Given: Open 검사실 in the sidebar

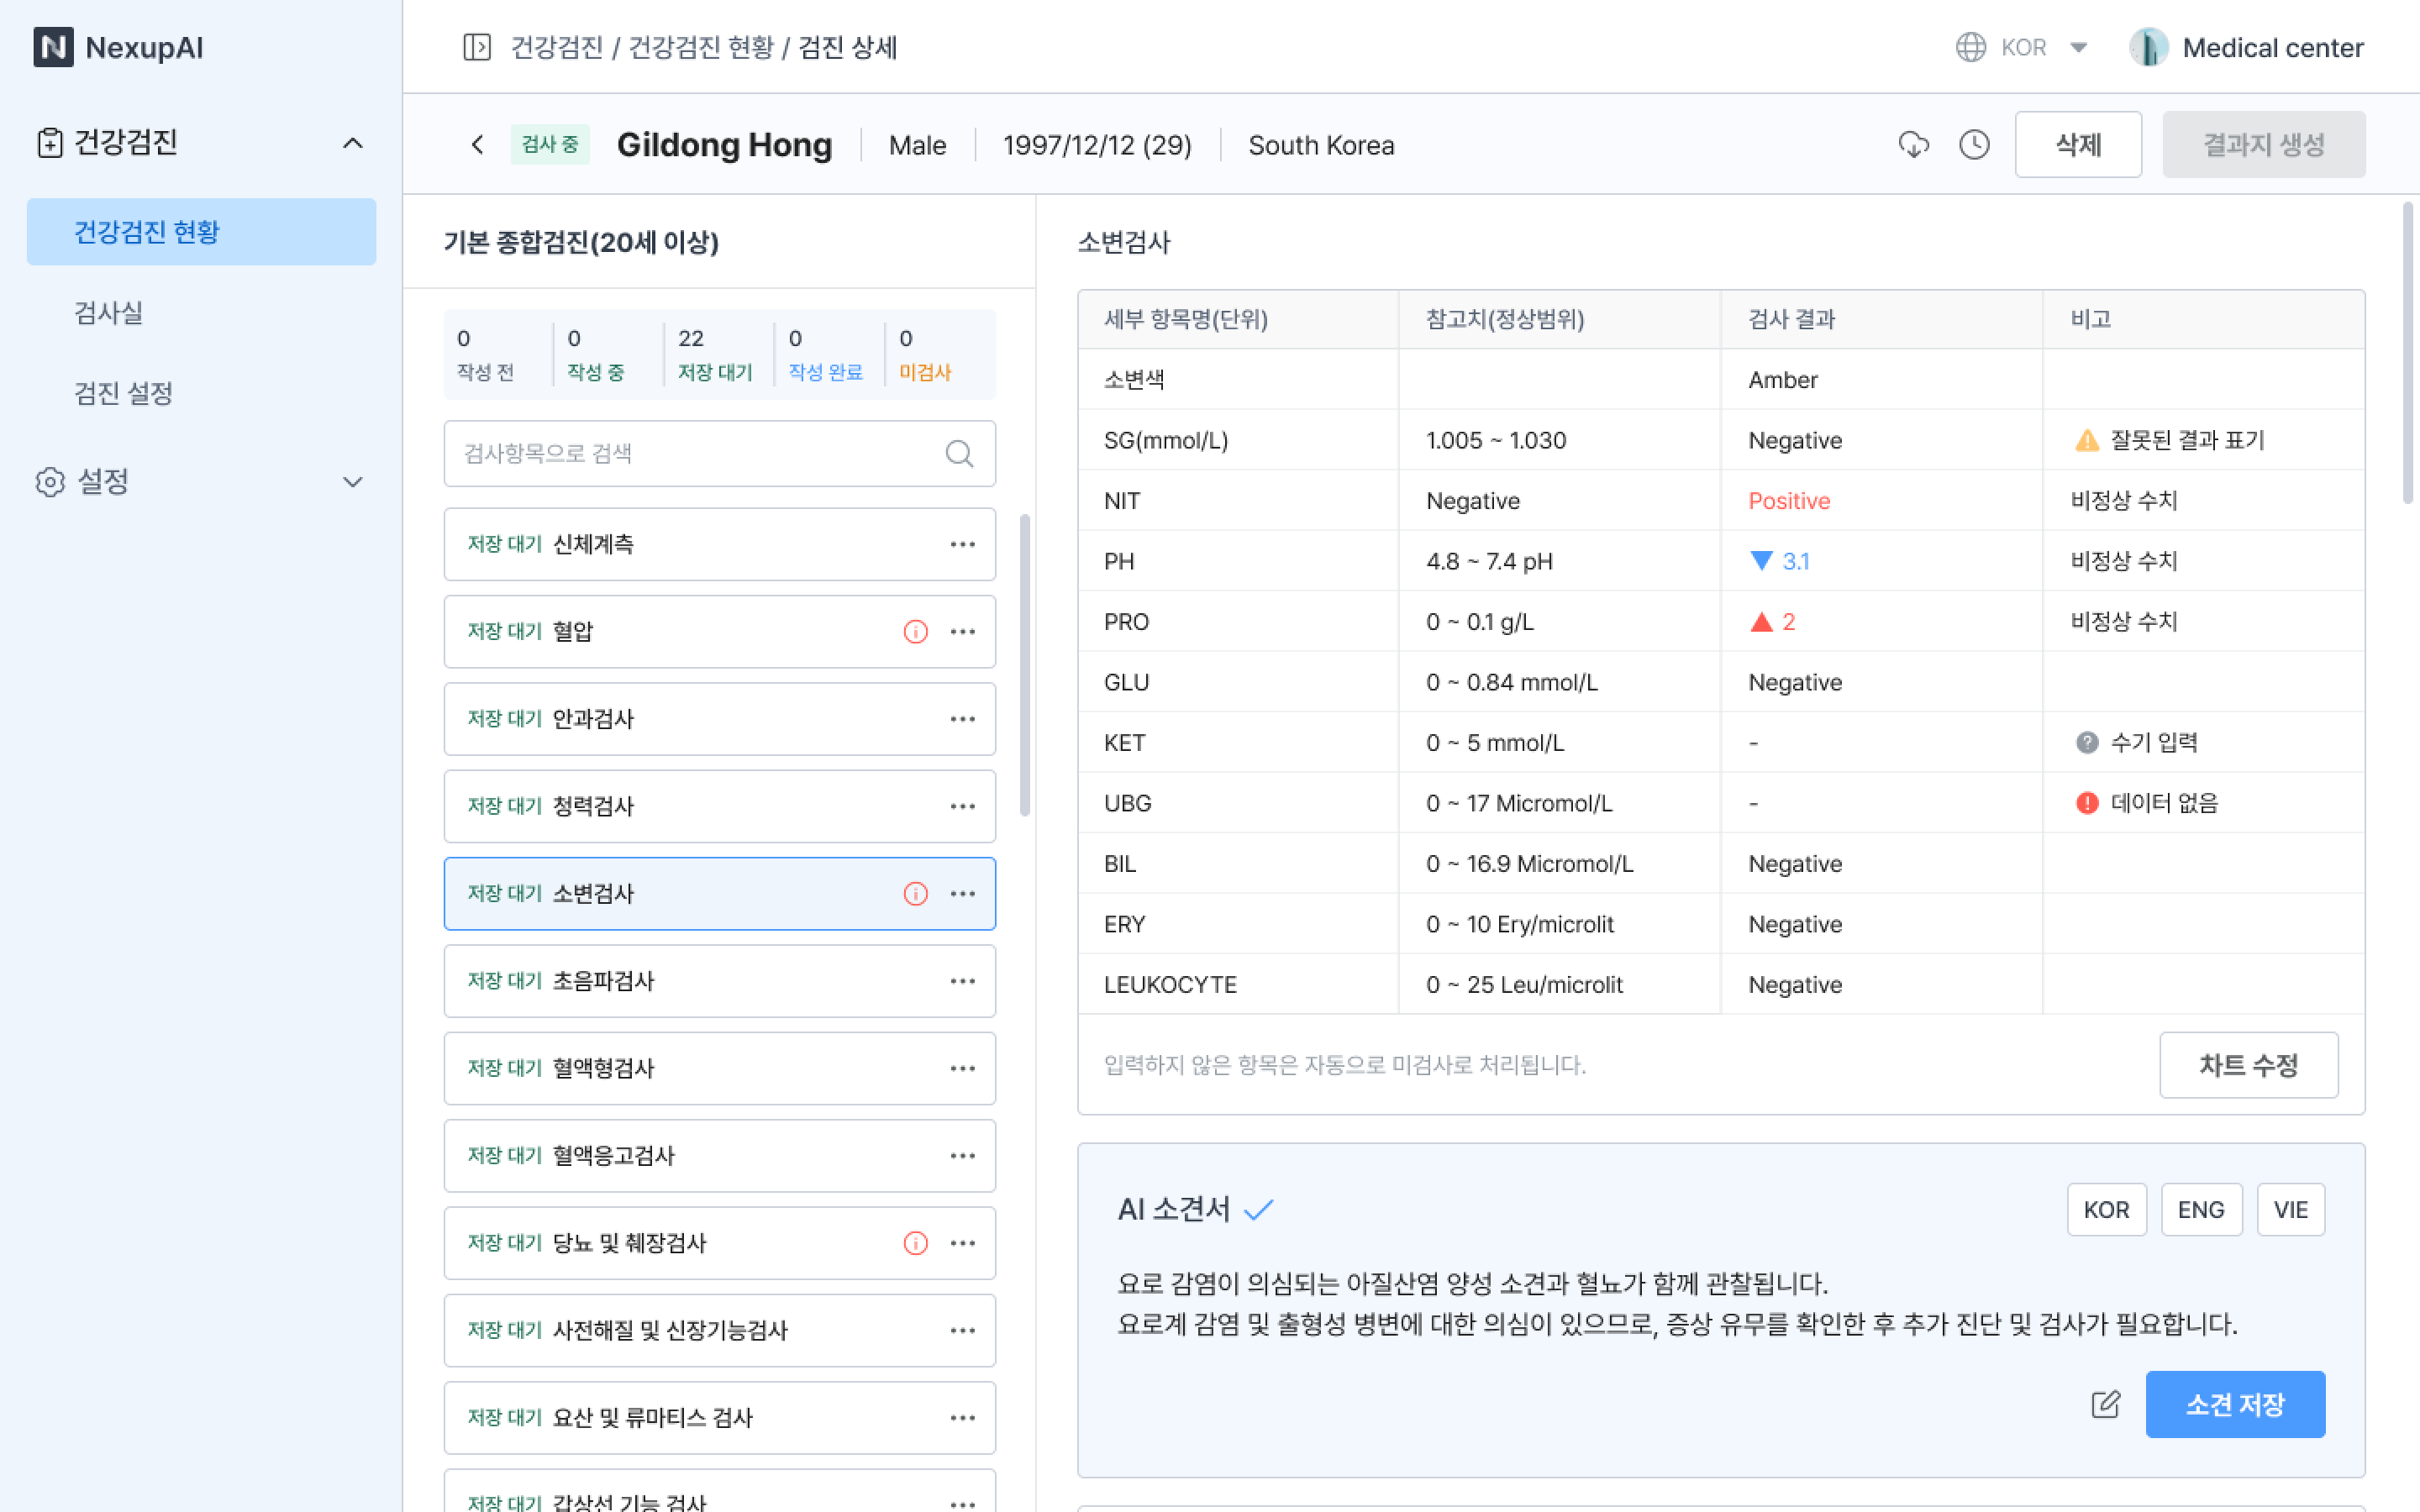Looking at the screenshot, I should (x=109, y=313).
